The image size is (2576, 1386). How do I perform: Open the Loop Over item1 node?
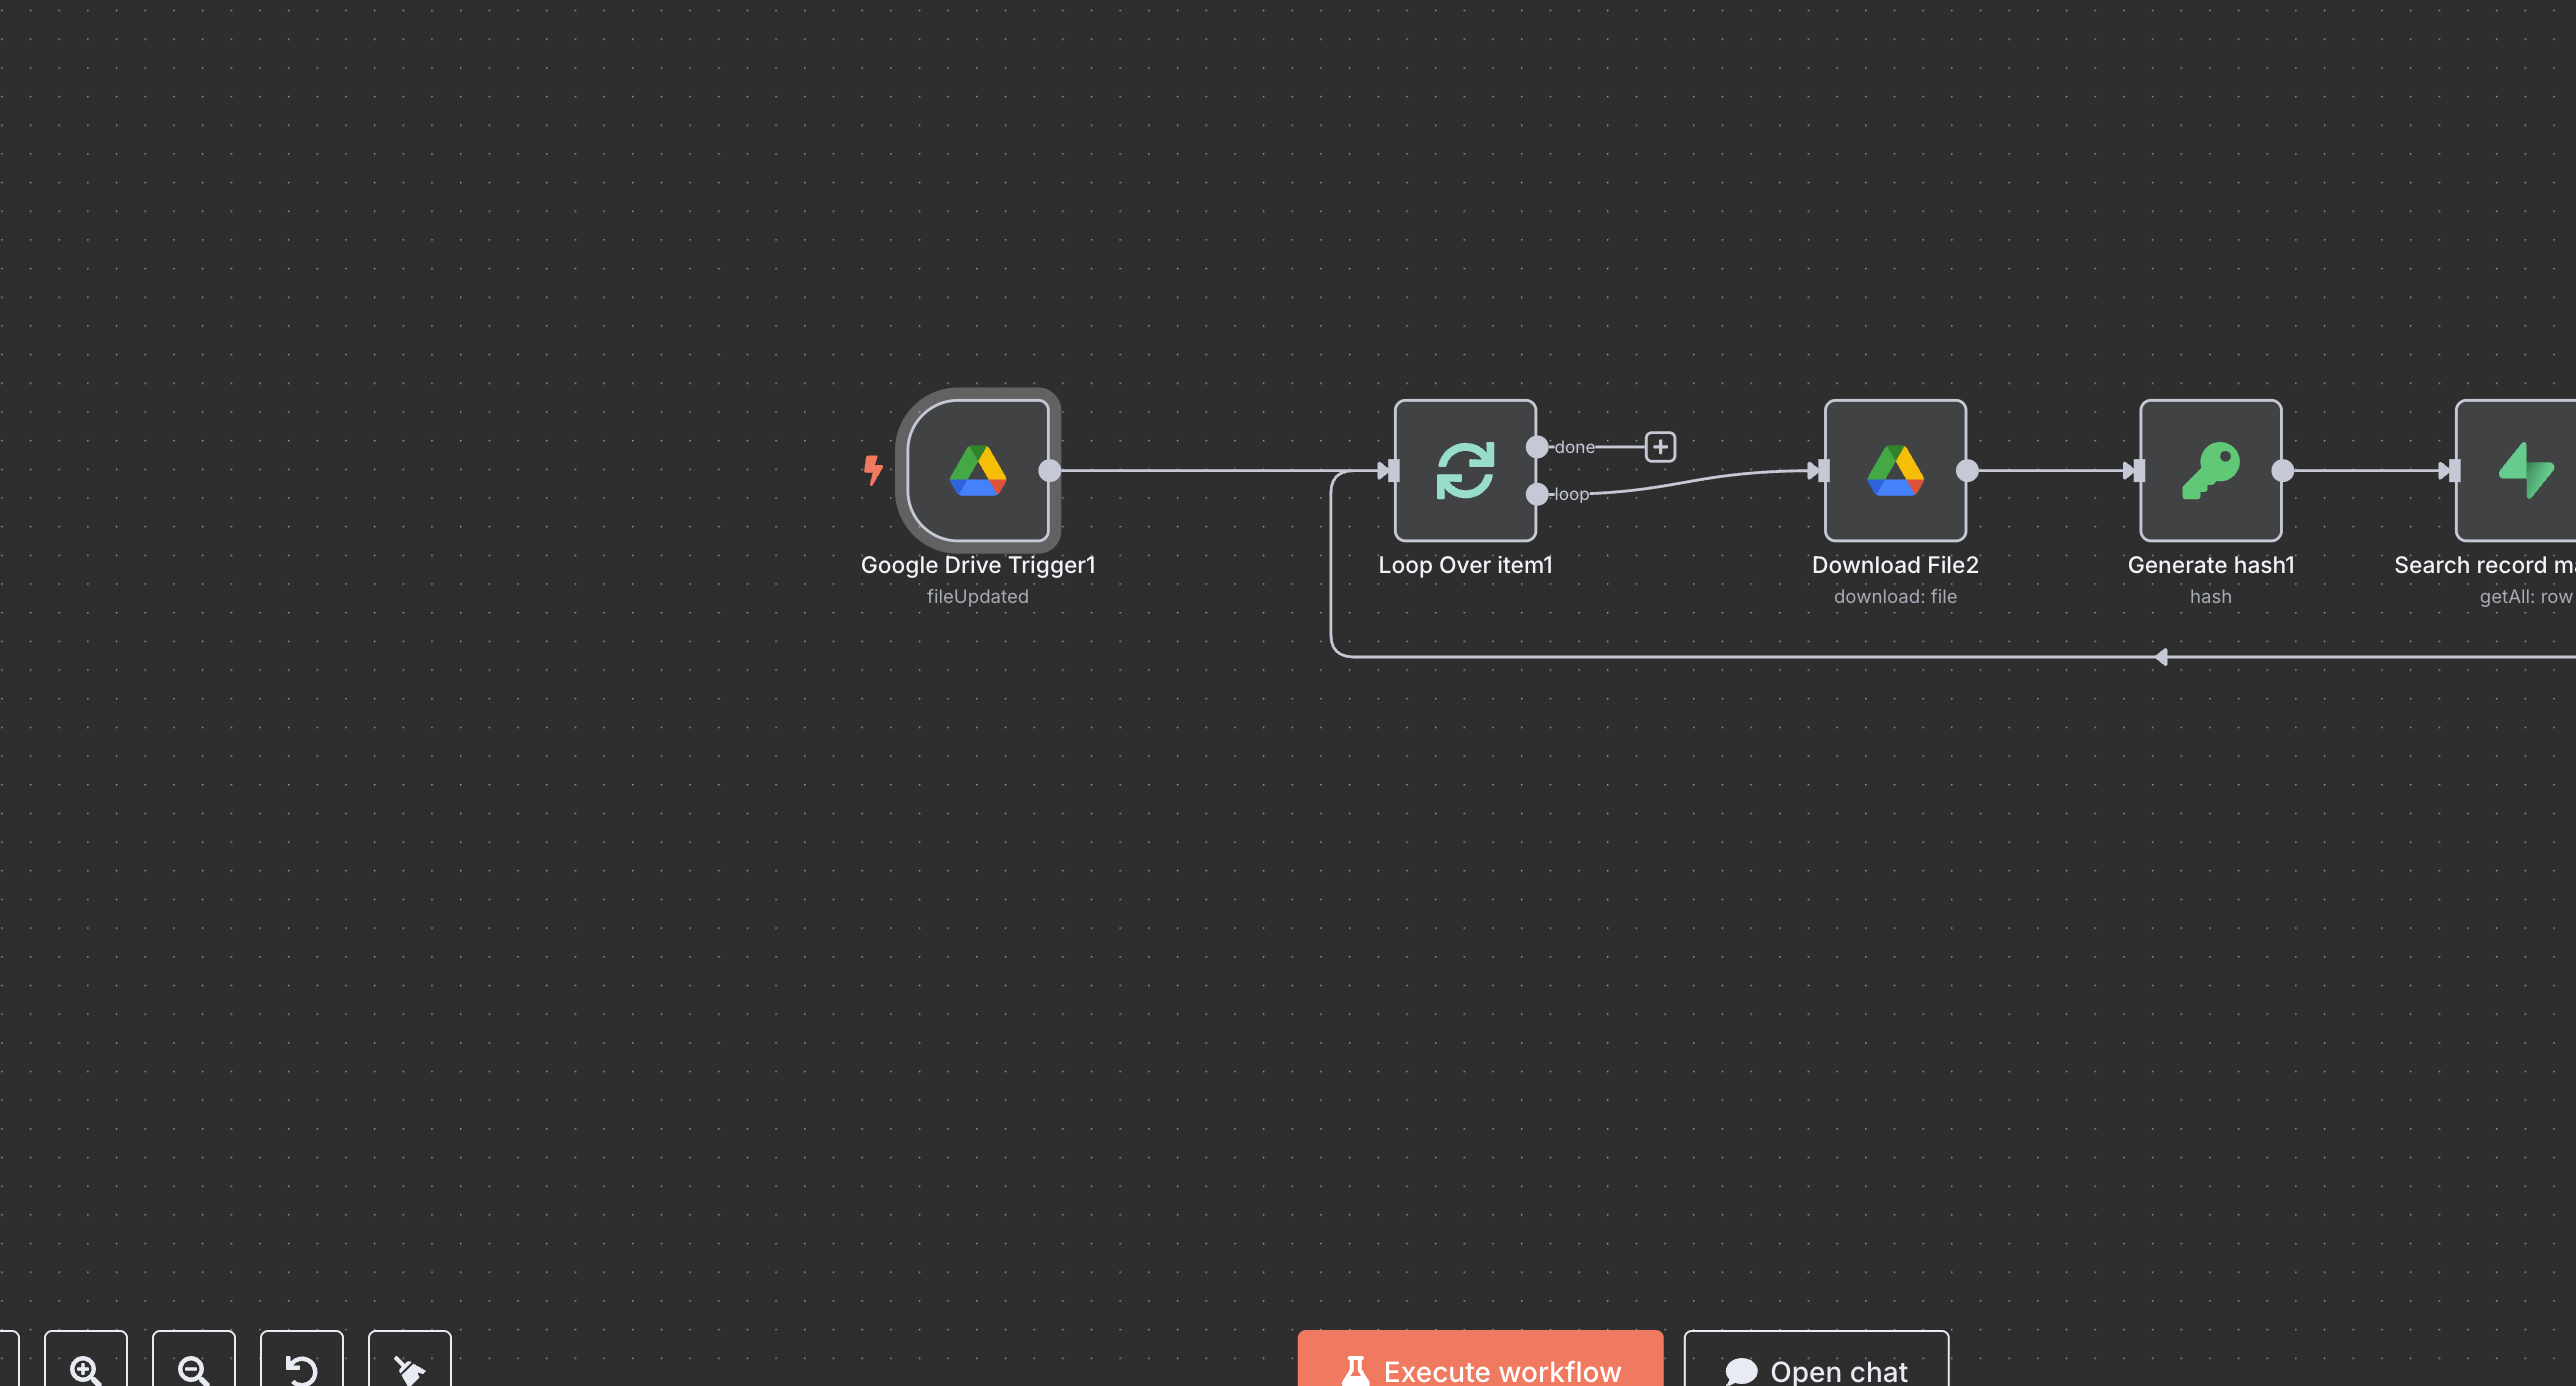click(1465, 470)
